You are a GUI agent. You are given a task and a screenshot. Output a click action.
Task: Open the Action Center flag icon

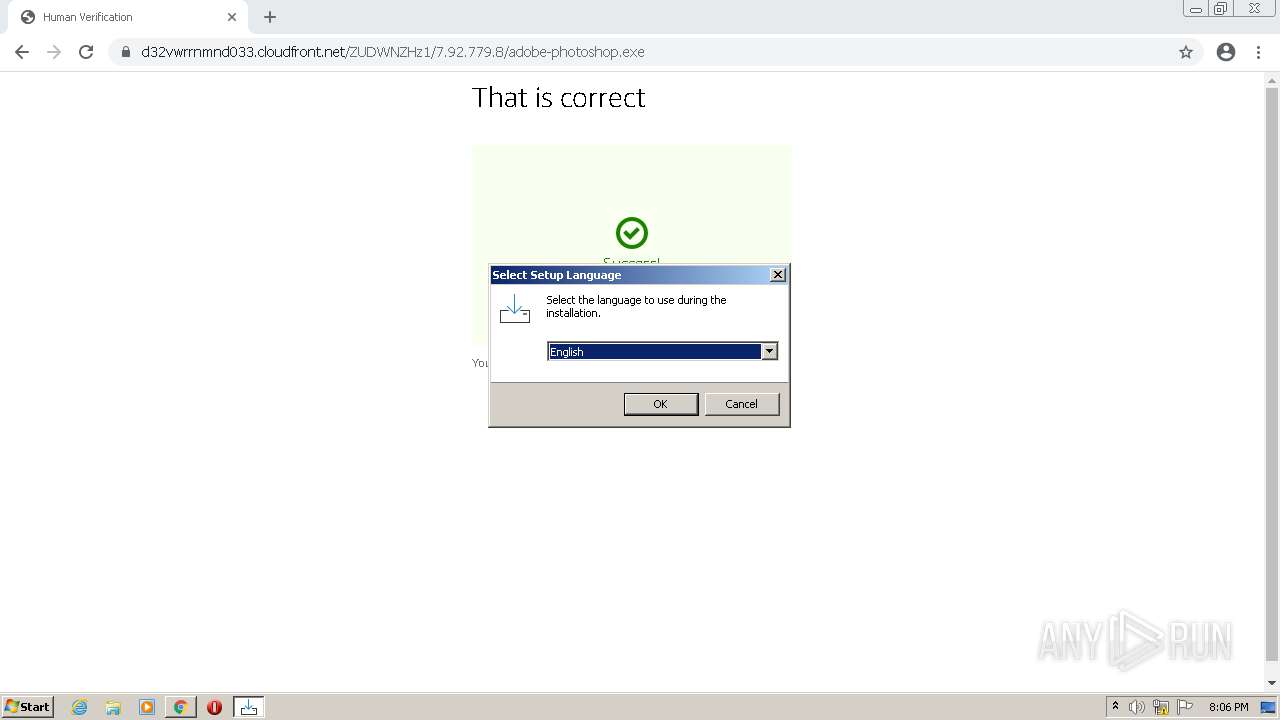1185,707
